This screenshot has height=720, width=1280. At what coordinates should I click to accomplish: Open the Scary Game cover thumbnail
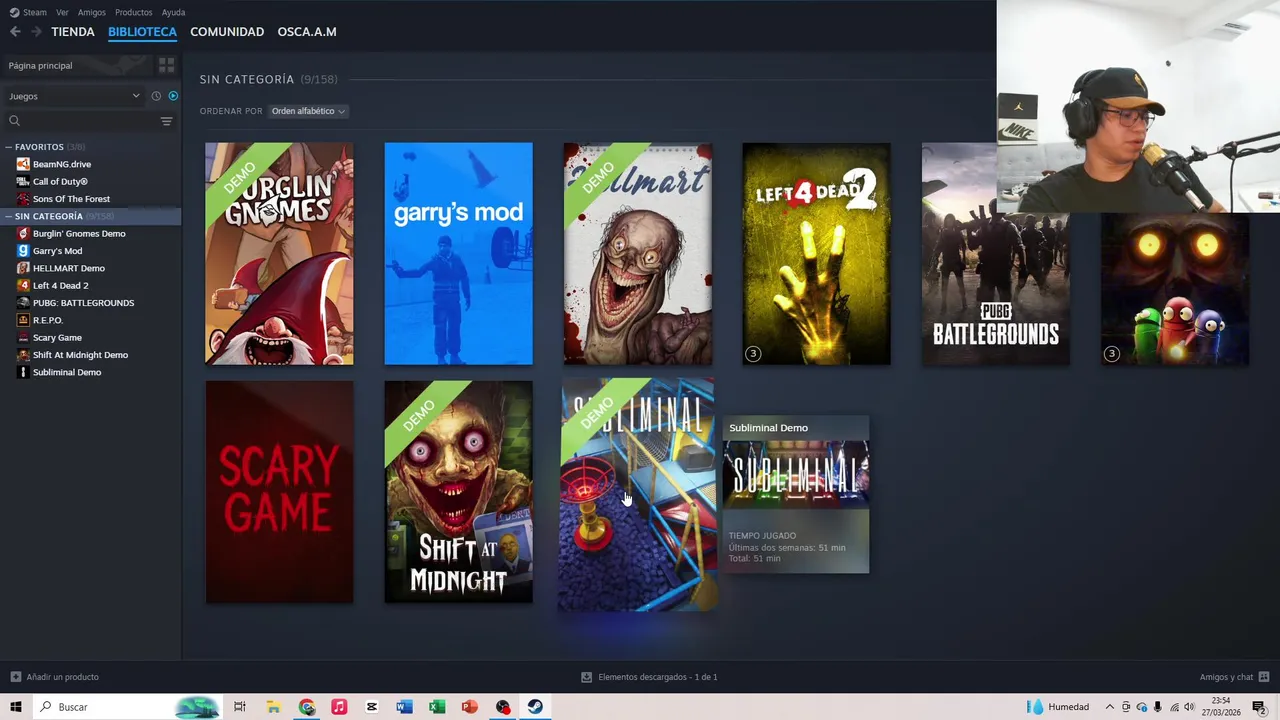point(279,492)
